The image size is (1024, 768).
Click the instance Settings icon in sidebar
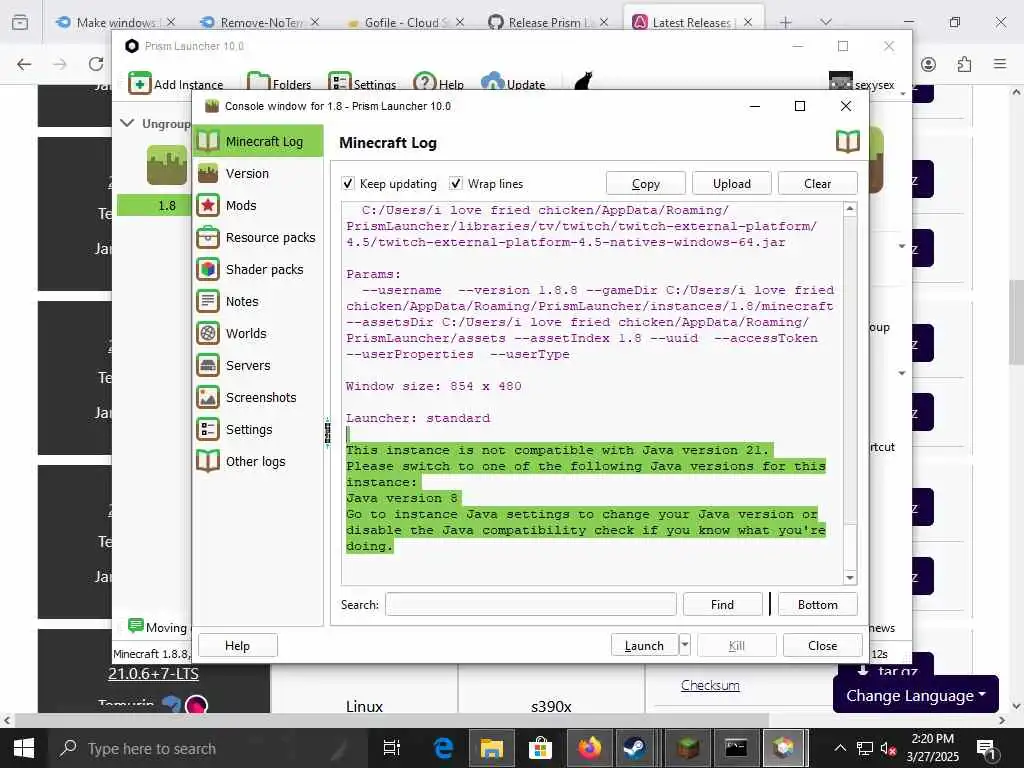pyautogui.click(x=208, y=429)
